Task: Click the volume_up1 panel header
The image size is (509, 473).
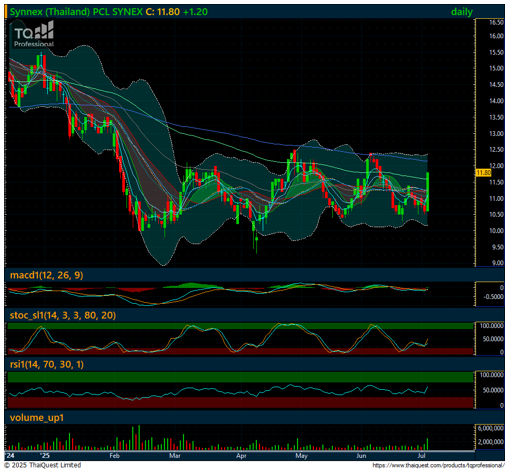Action: (x=37, y=418)
